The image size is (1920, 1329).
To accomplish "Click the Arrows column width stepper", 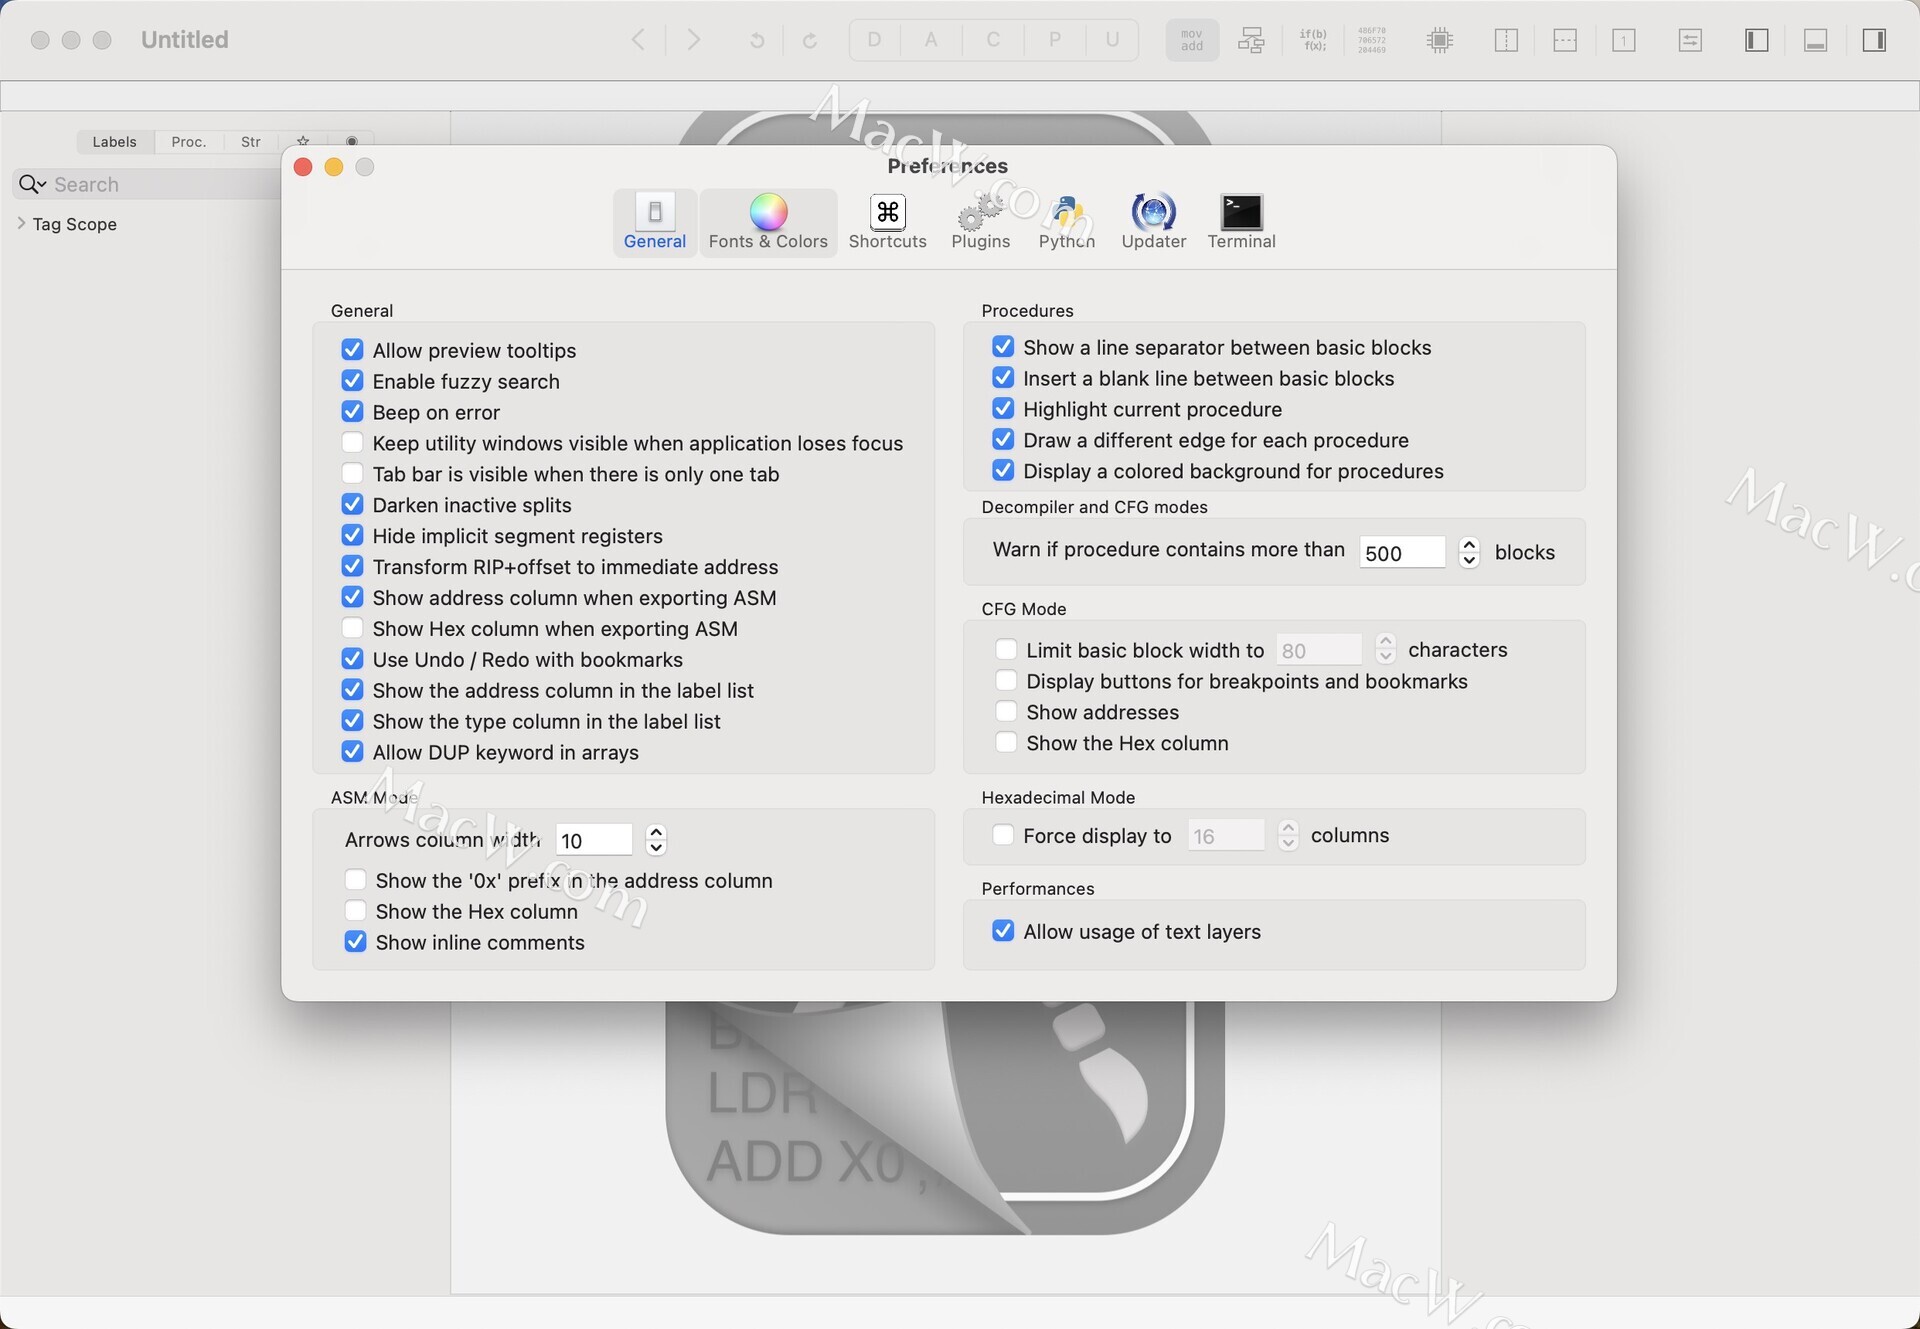I will click(656, 840).
